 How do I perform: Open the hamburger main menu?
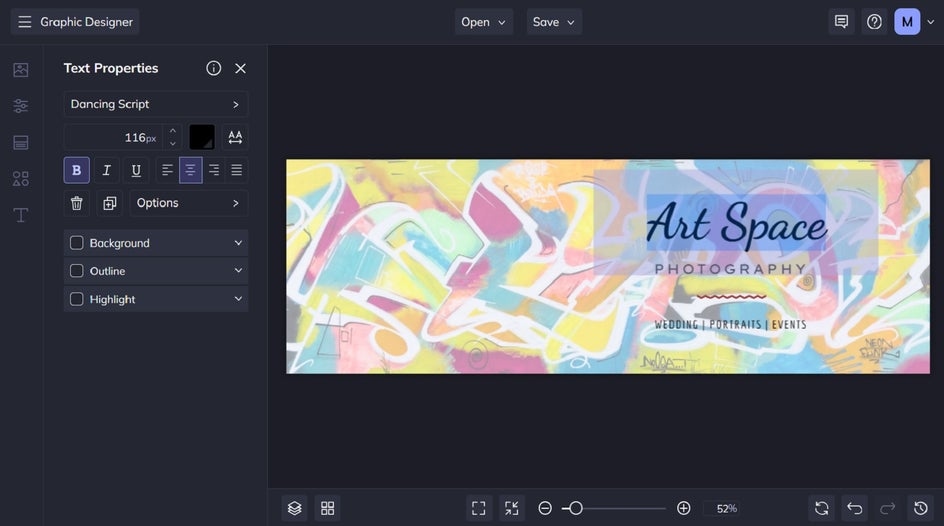(x=25, y=22)
